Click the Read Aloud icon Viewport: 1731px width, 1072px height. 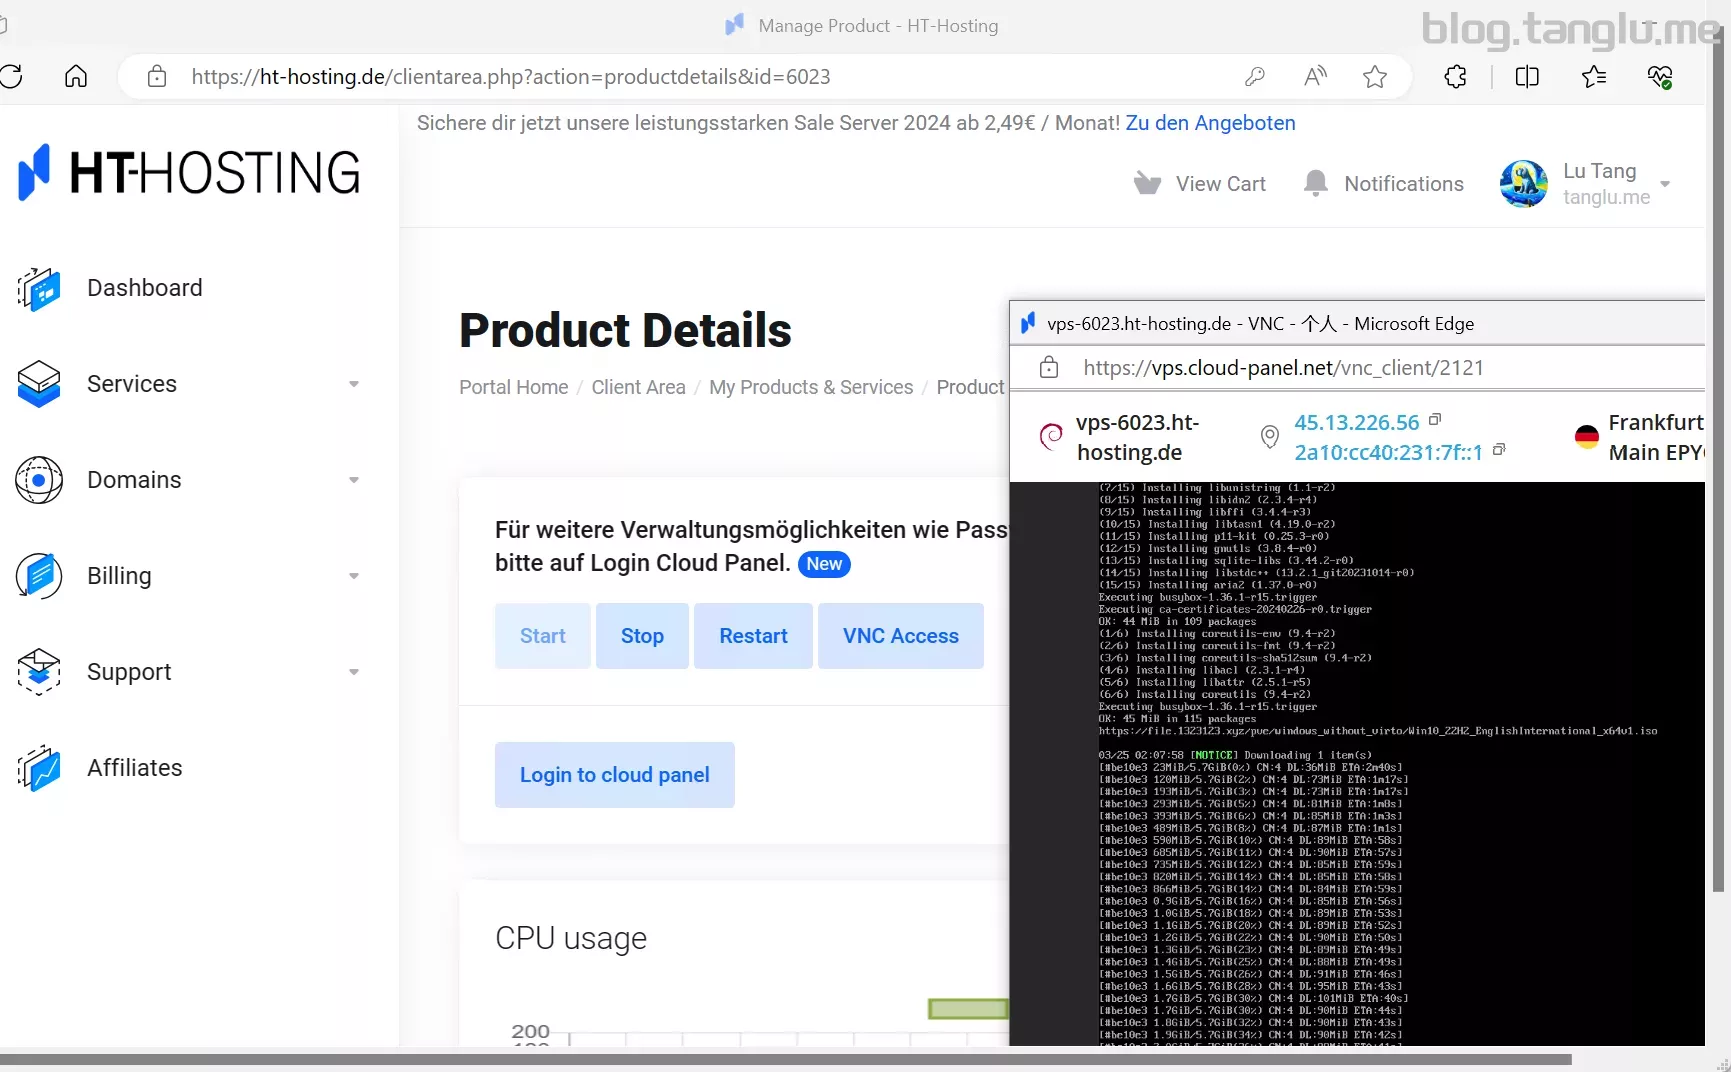[x=1315, y=77]
